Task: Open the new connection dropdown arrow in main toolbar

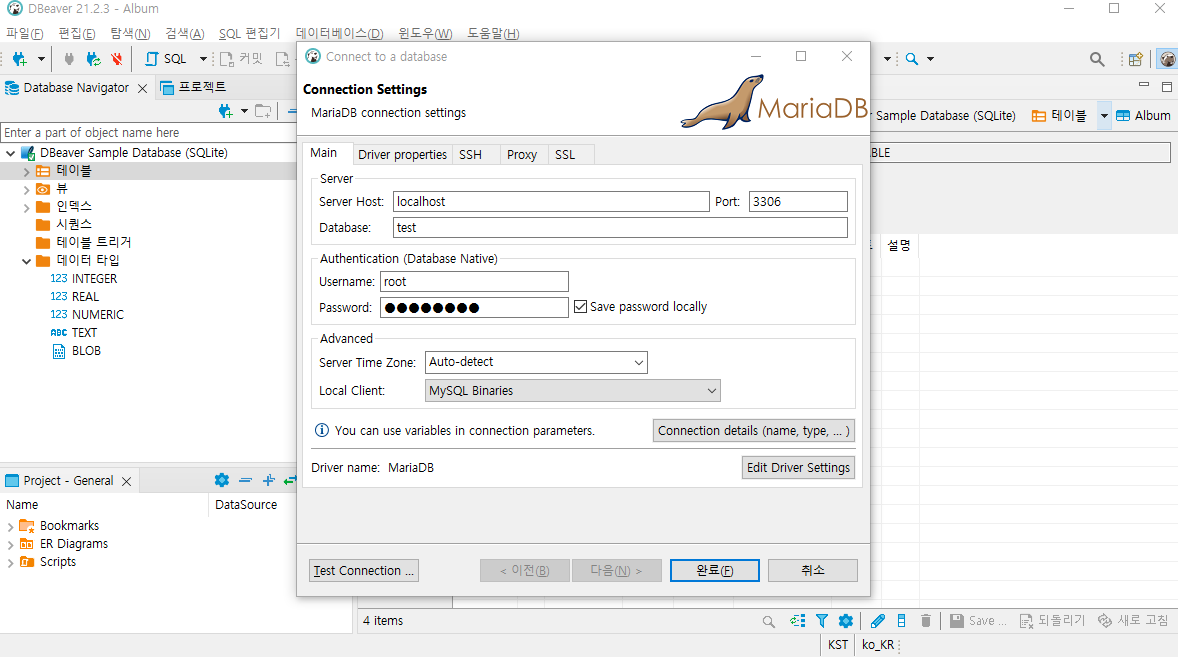Action: [41, 59]
